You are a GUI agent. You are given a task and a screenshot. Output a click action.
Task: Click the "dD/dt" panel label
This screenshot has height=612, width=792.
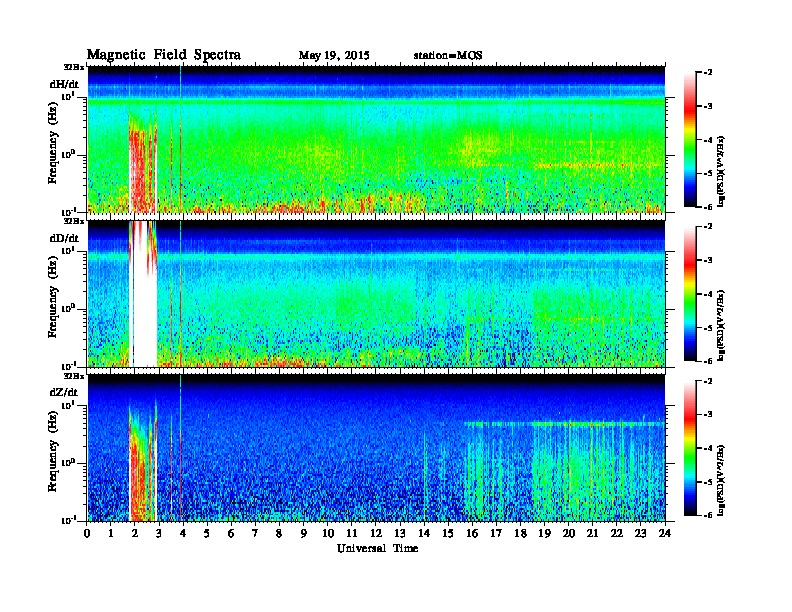(64, 238)
